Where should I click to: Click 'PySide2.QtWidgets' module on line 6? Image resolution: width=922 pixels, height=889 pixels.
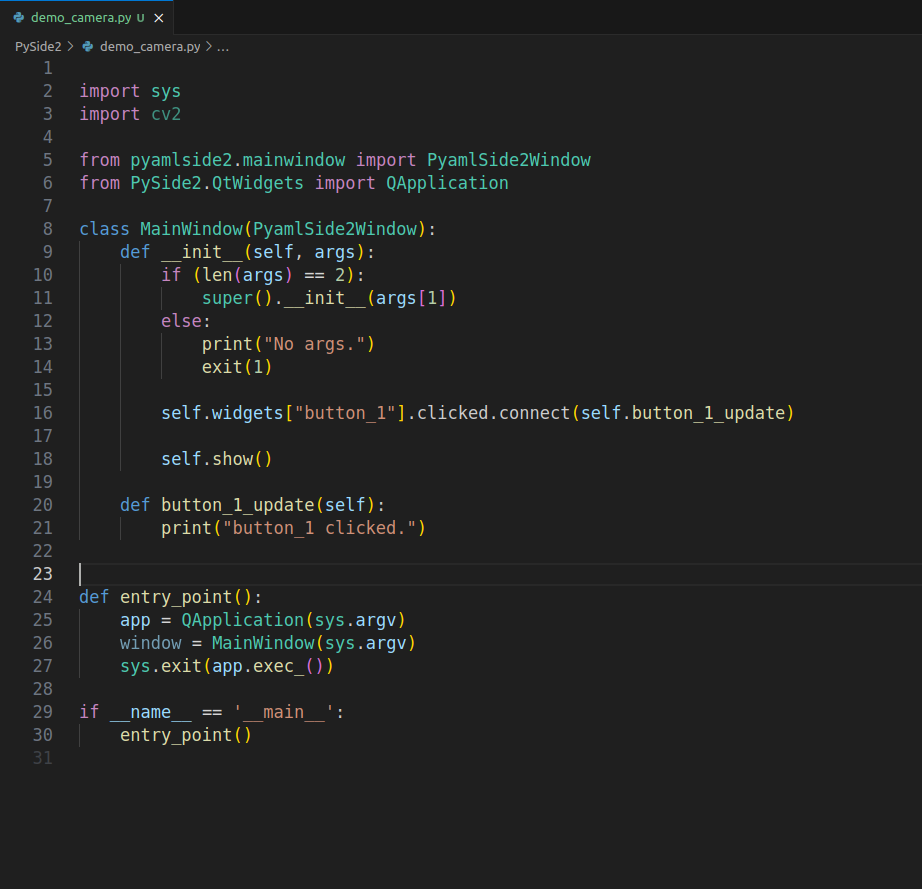(217, 183)
